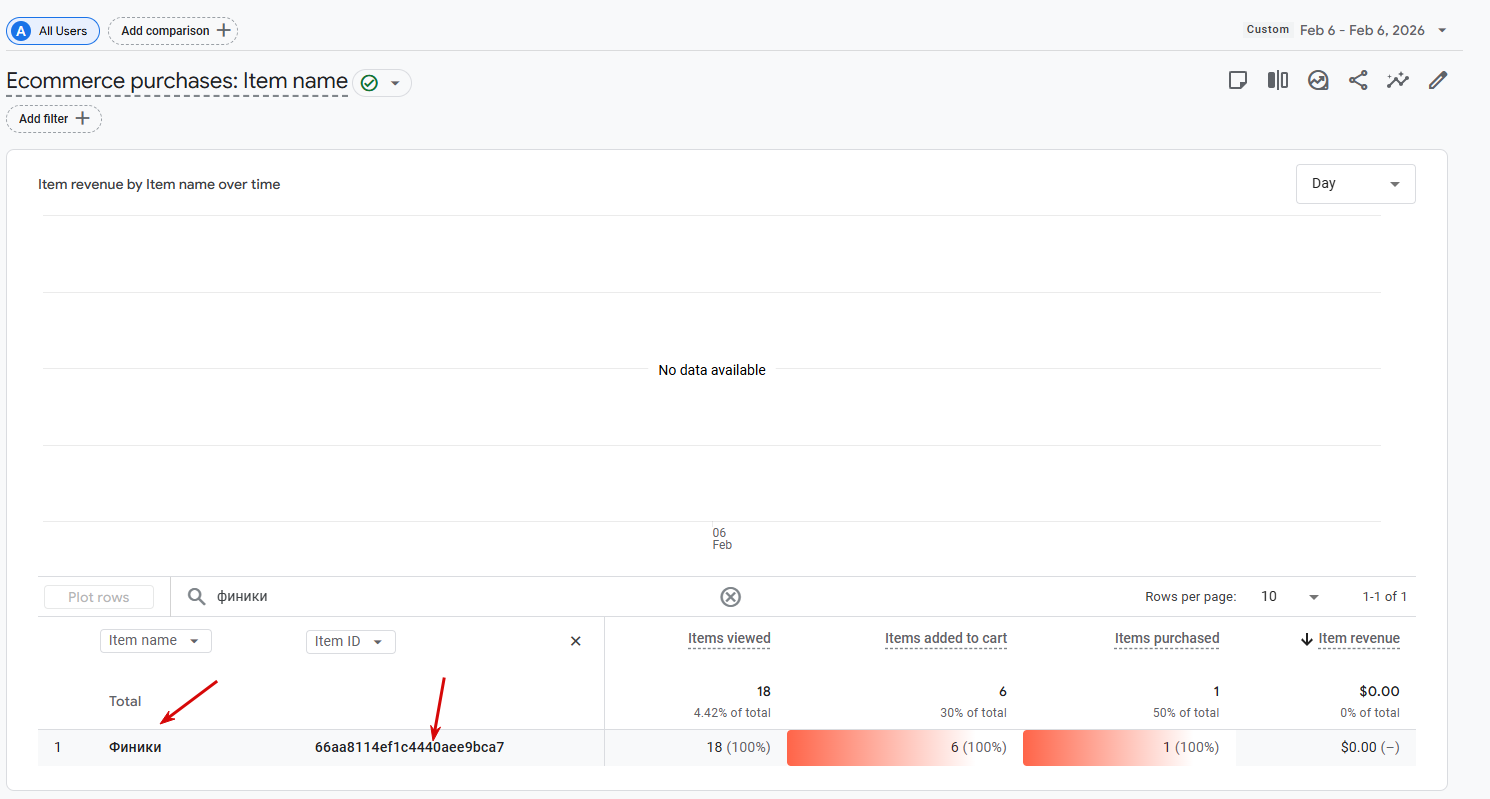Open the report status dropdown arrow
The width and height of the screenshot is (1490, 799).
point(395,83)
